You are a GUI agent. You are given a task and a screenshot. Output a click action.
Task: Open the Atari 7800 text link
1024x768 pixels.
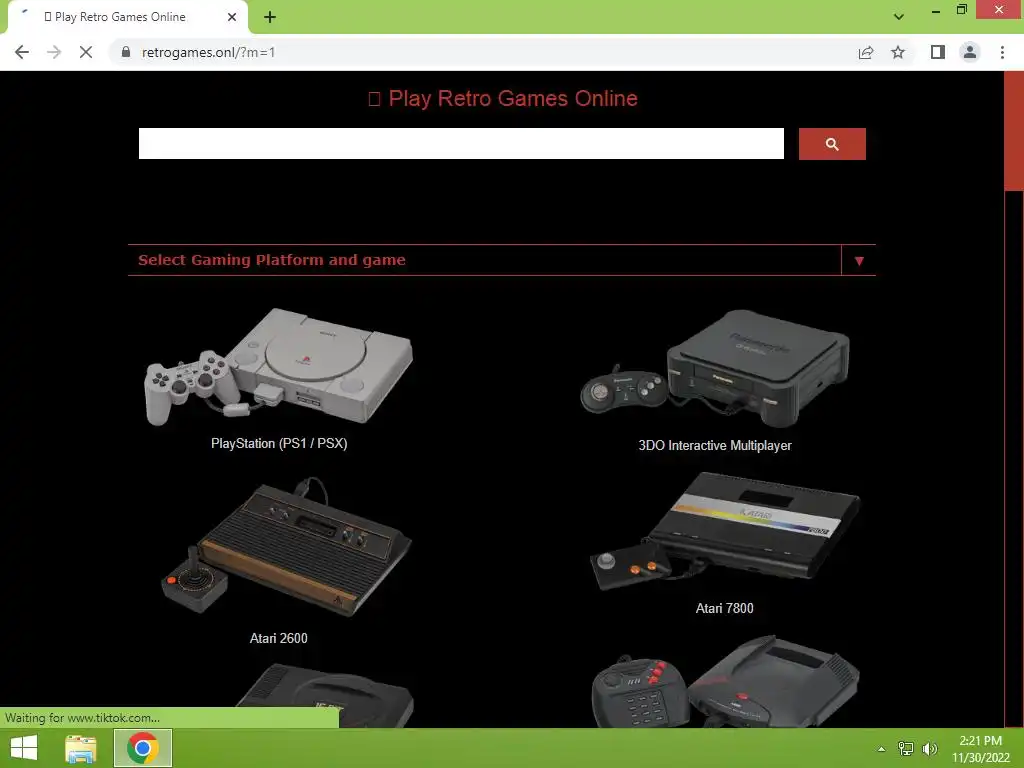pyautogui.click(x=724, y=608)
